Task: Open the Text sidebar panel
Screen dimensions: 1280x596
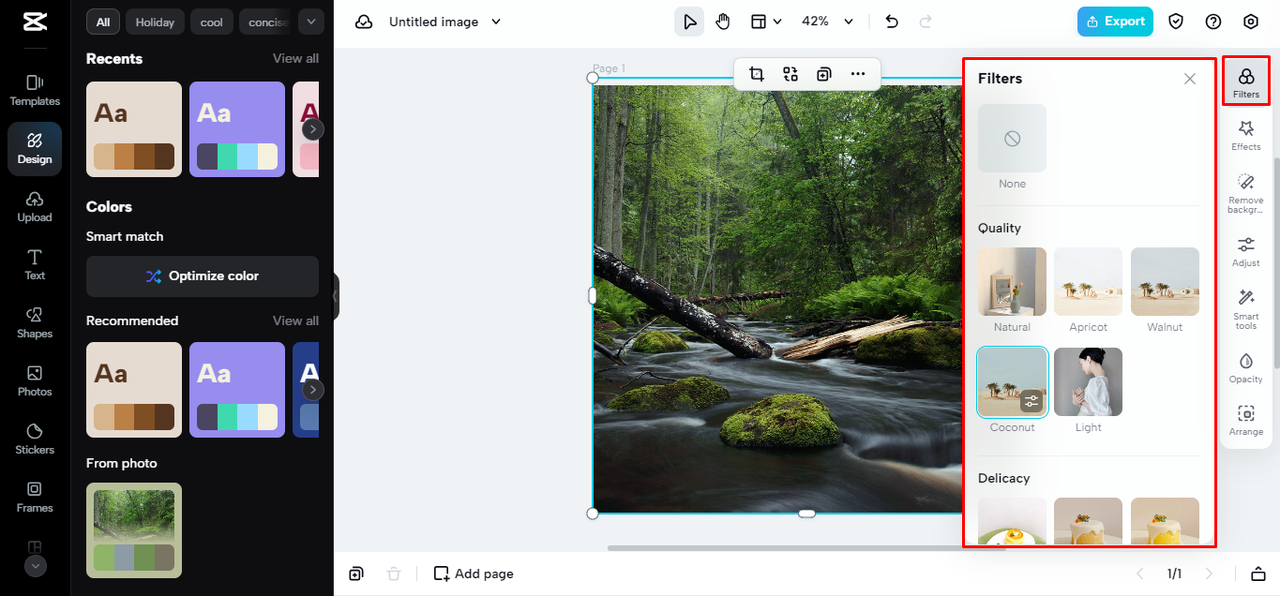Action: coord(35,264)
